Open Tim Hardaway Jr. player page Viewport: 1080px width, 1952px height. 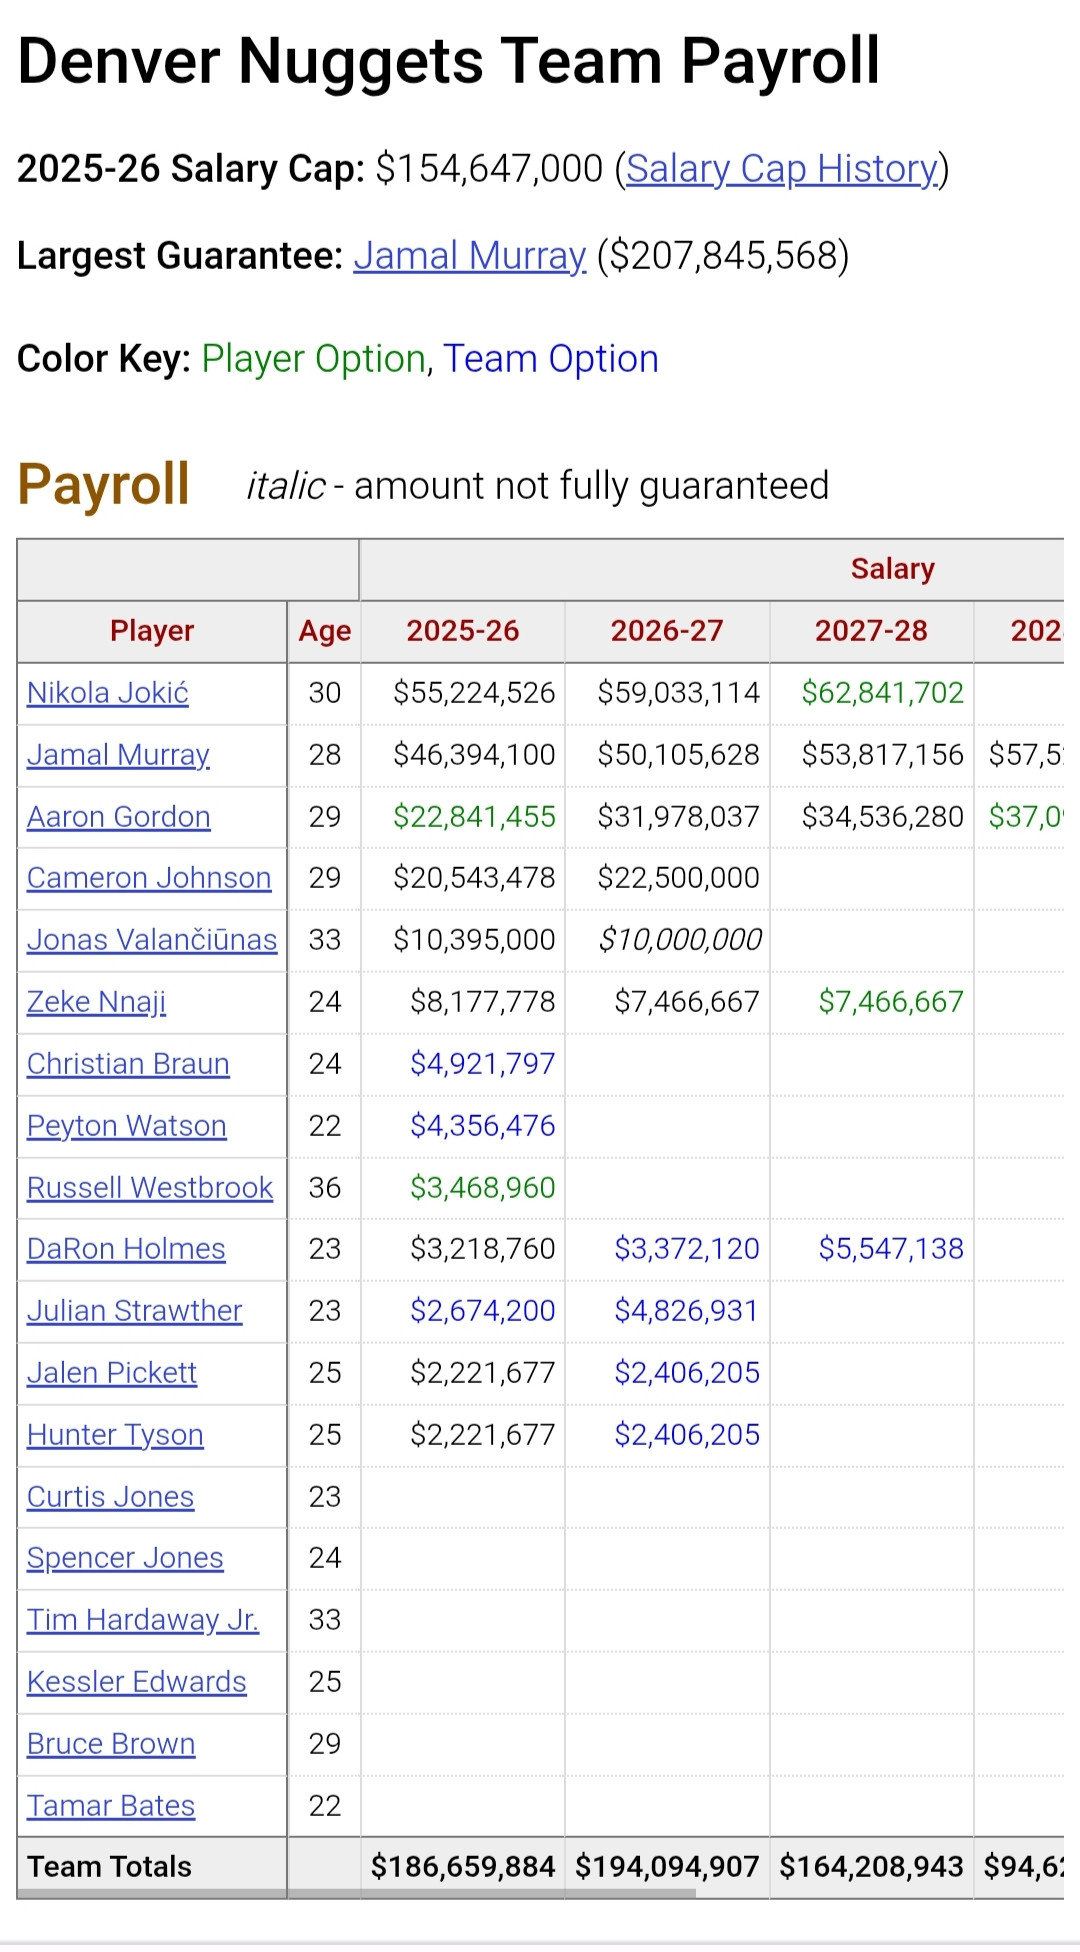click(143, 1620)
